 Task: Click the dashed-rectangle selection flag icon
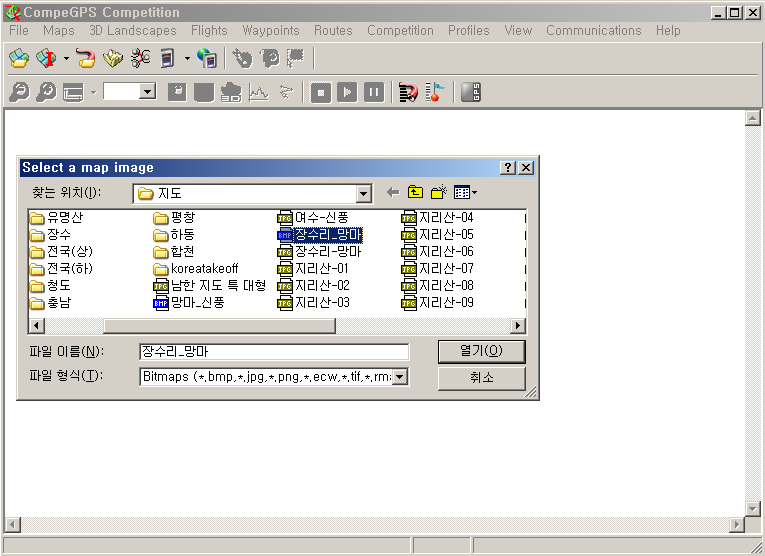(296, 59)
